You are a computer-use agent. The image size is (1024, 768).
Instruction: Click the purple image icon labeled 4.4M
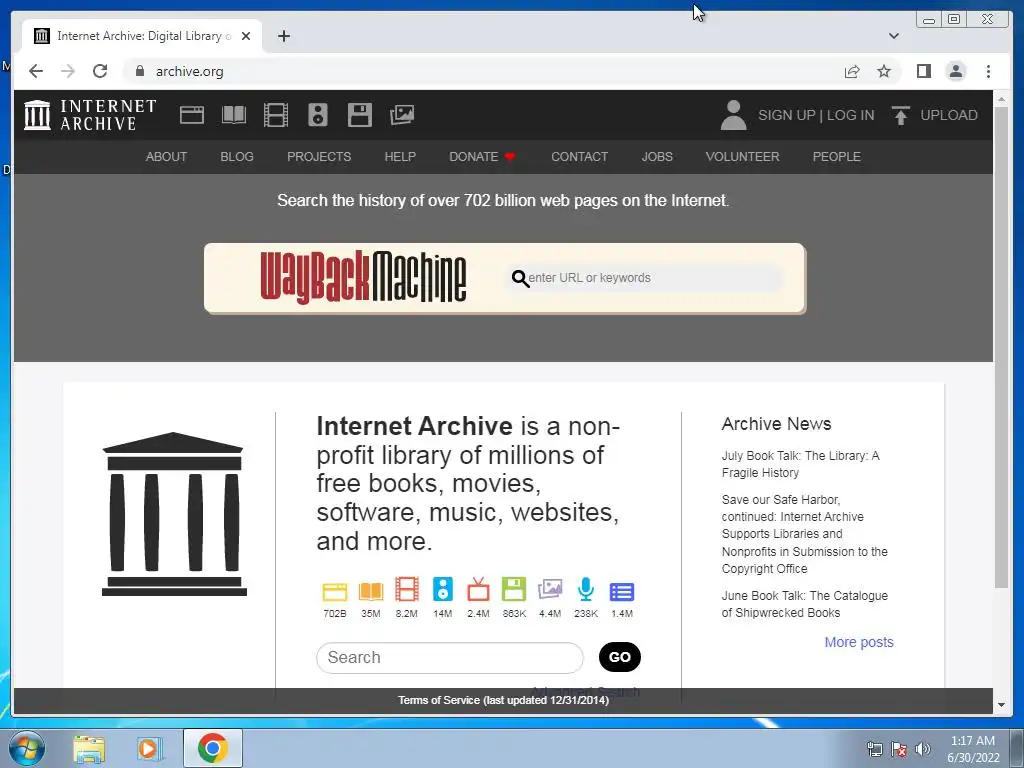[x=550, y=589]
